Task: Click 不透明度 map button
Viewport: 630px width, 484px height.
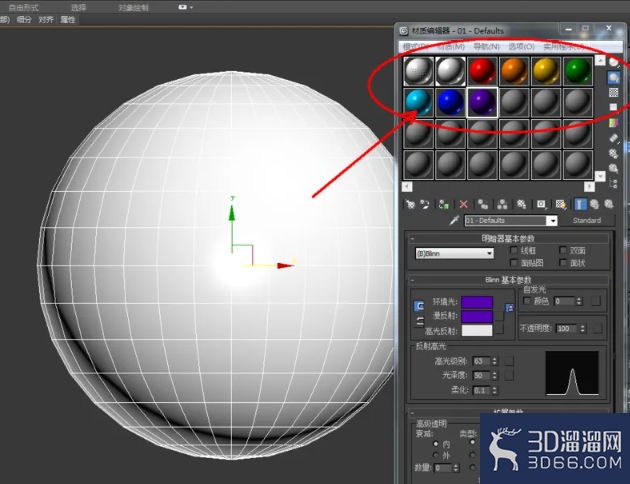Action: pyautogui.click(x=597, y=329)
